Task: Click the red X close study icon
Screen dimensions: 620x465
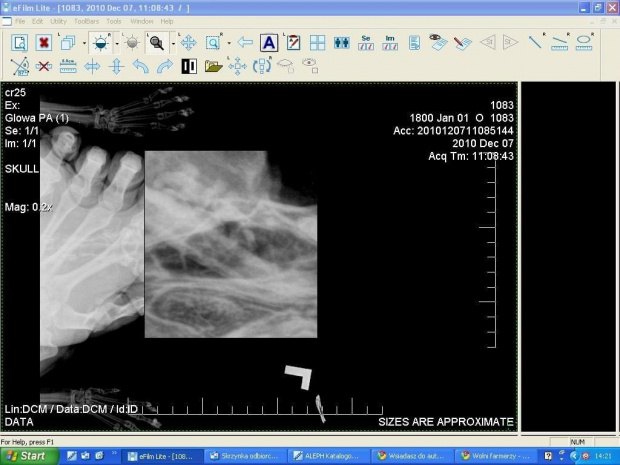Action: tap(44, 43)
